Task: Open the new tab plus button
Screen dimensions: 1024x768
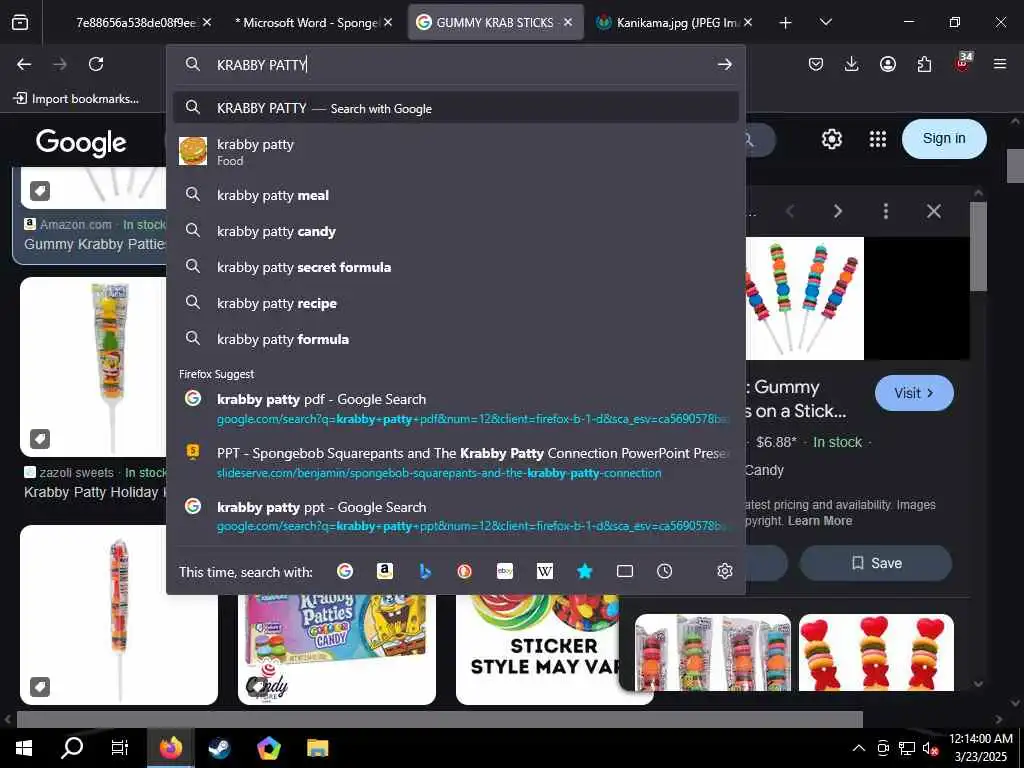Action: [786, 23]
